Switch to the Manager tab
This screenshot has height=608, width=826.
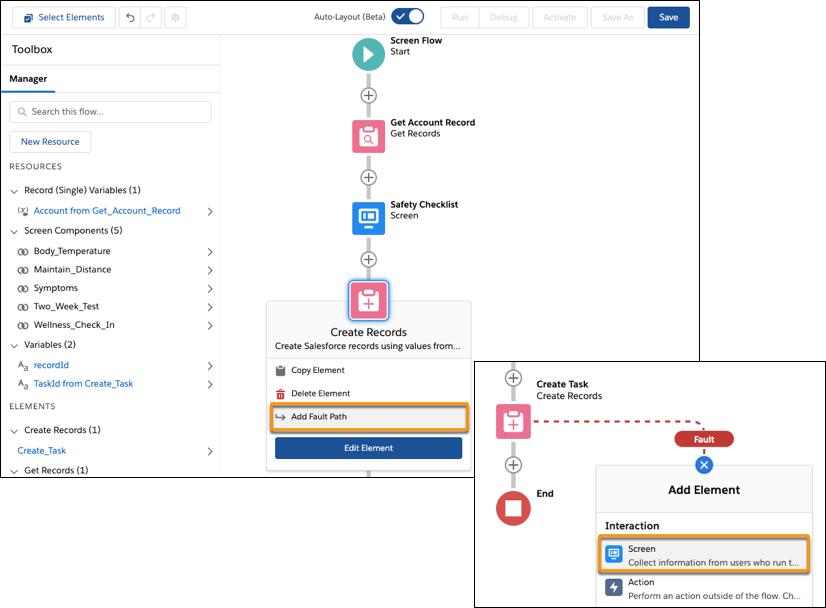(x=28, y=78)
